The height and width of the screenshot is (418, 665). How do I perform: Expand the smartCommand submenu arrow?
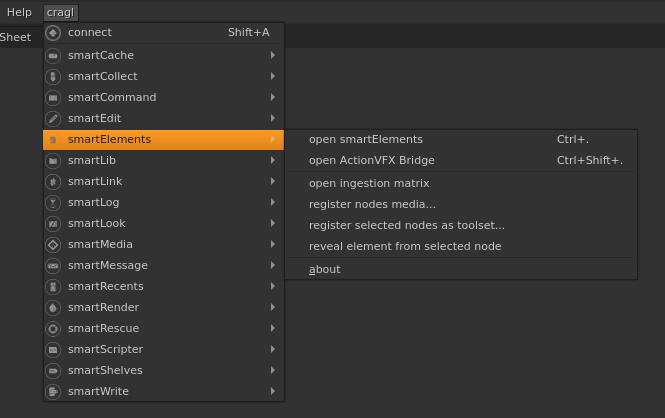pos(273,97)
